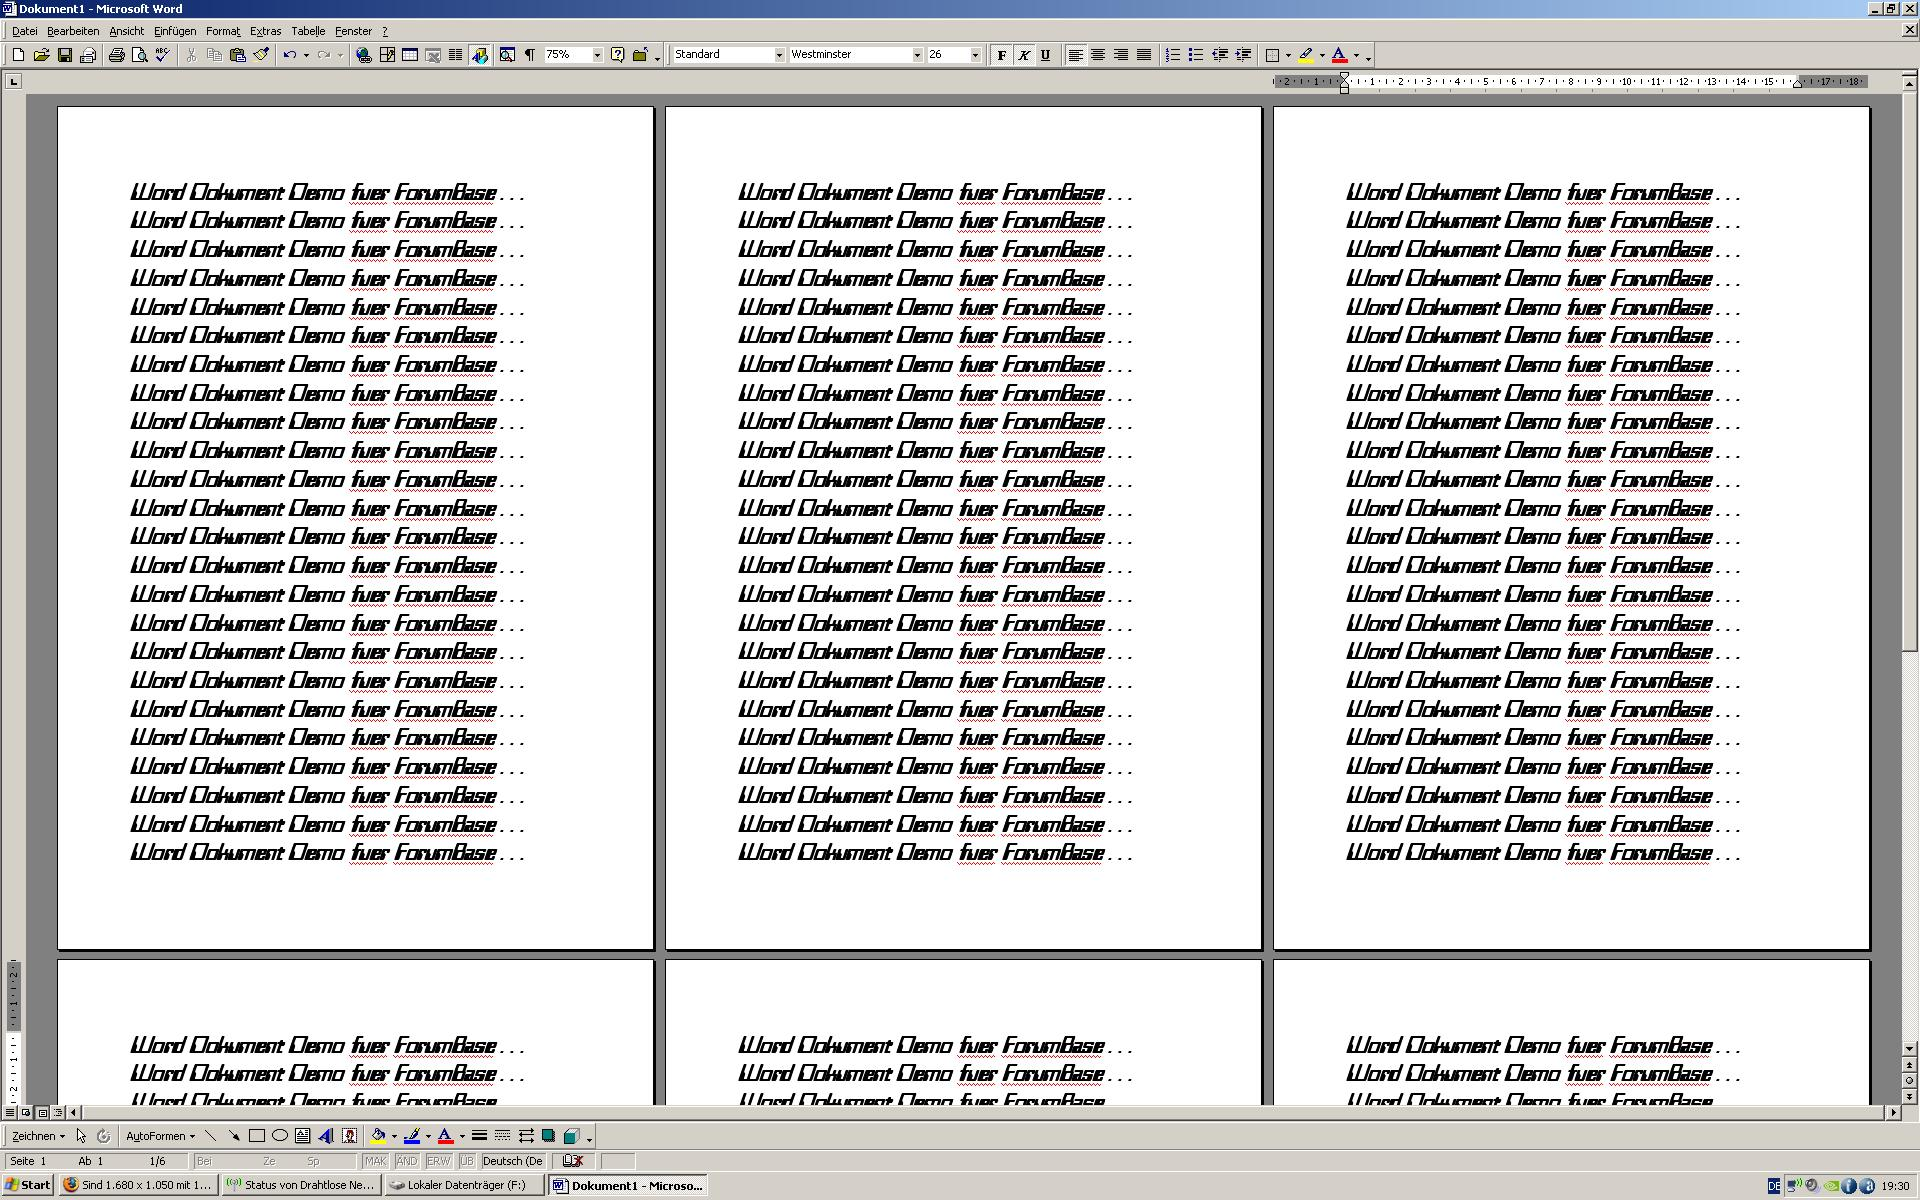Toggle paragraph marks display
The image size is (1920, 1200).
click(x=529, y=55)
